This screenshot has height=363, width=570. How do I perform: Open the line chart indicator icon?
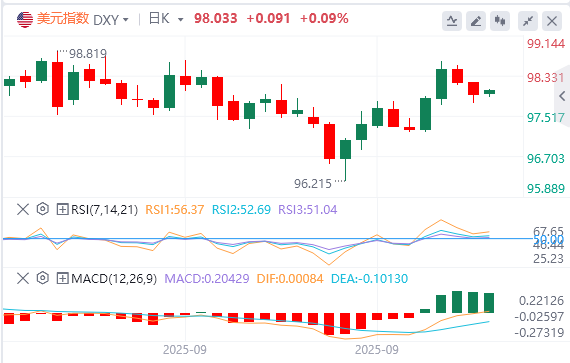452,21
